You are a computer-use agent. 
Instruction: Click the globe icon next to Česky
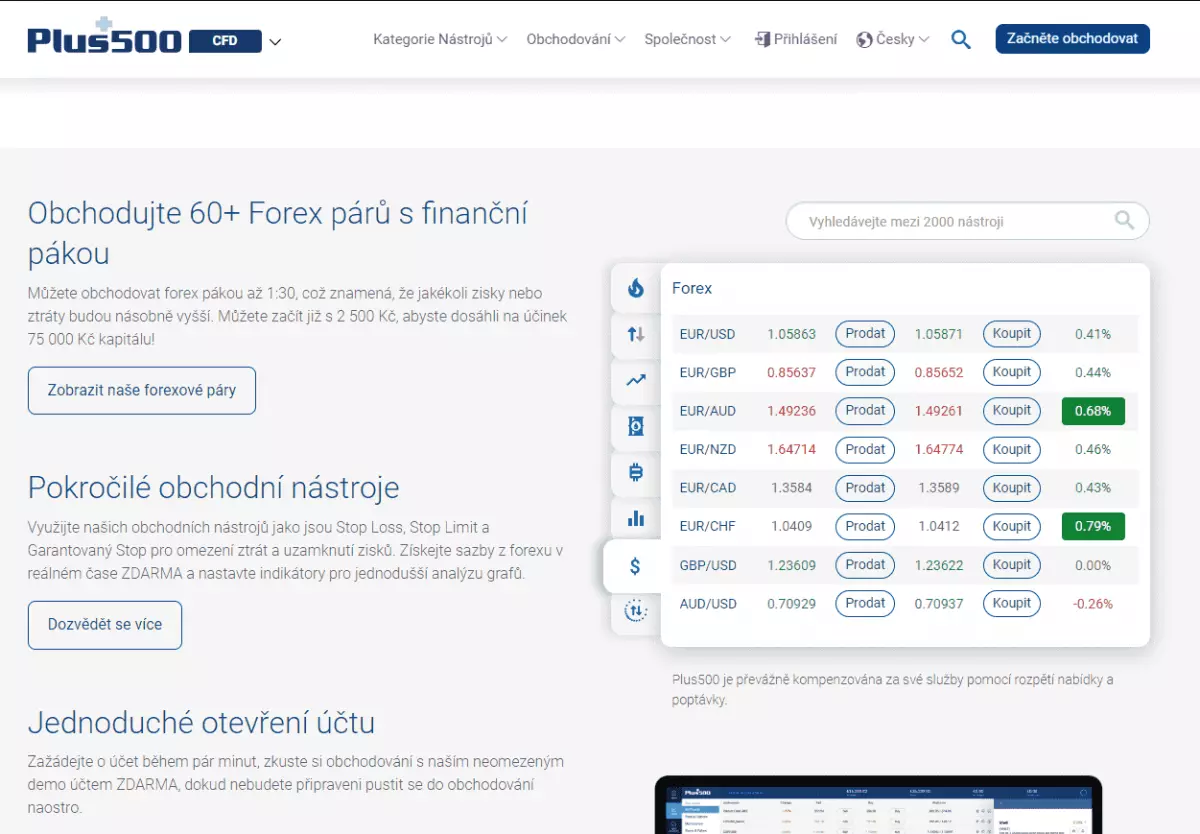pos(865,40)
